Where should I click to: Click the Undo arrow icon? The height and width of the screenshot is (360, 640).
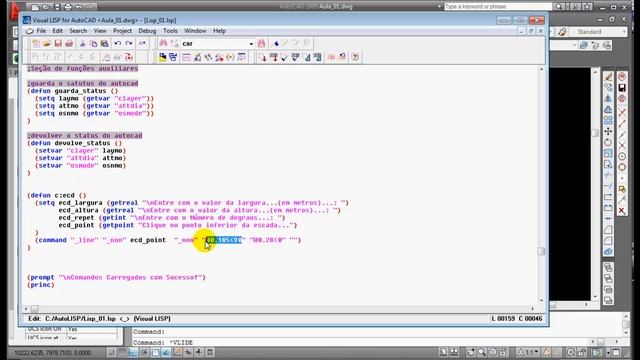coord(118,43)
